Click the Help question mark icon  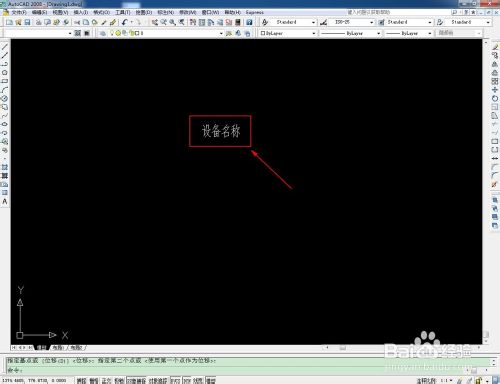pos(249,22)
